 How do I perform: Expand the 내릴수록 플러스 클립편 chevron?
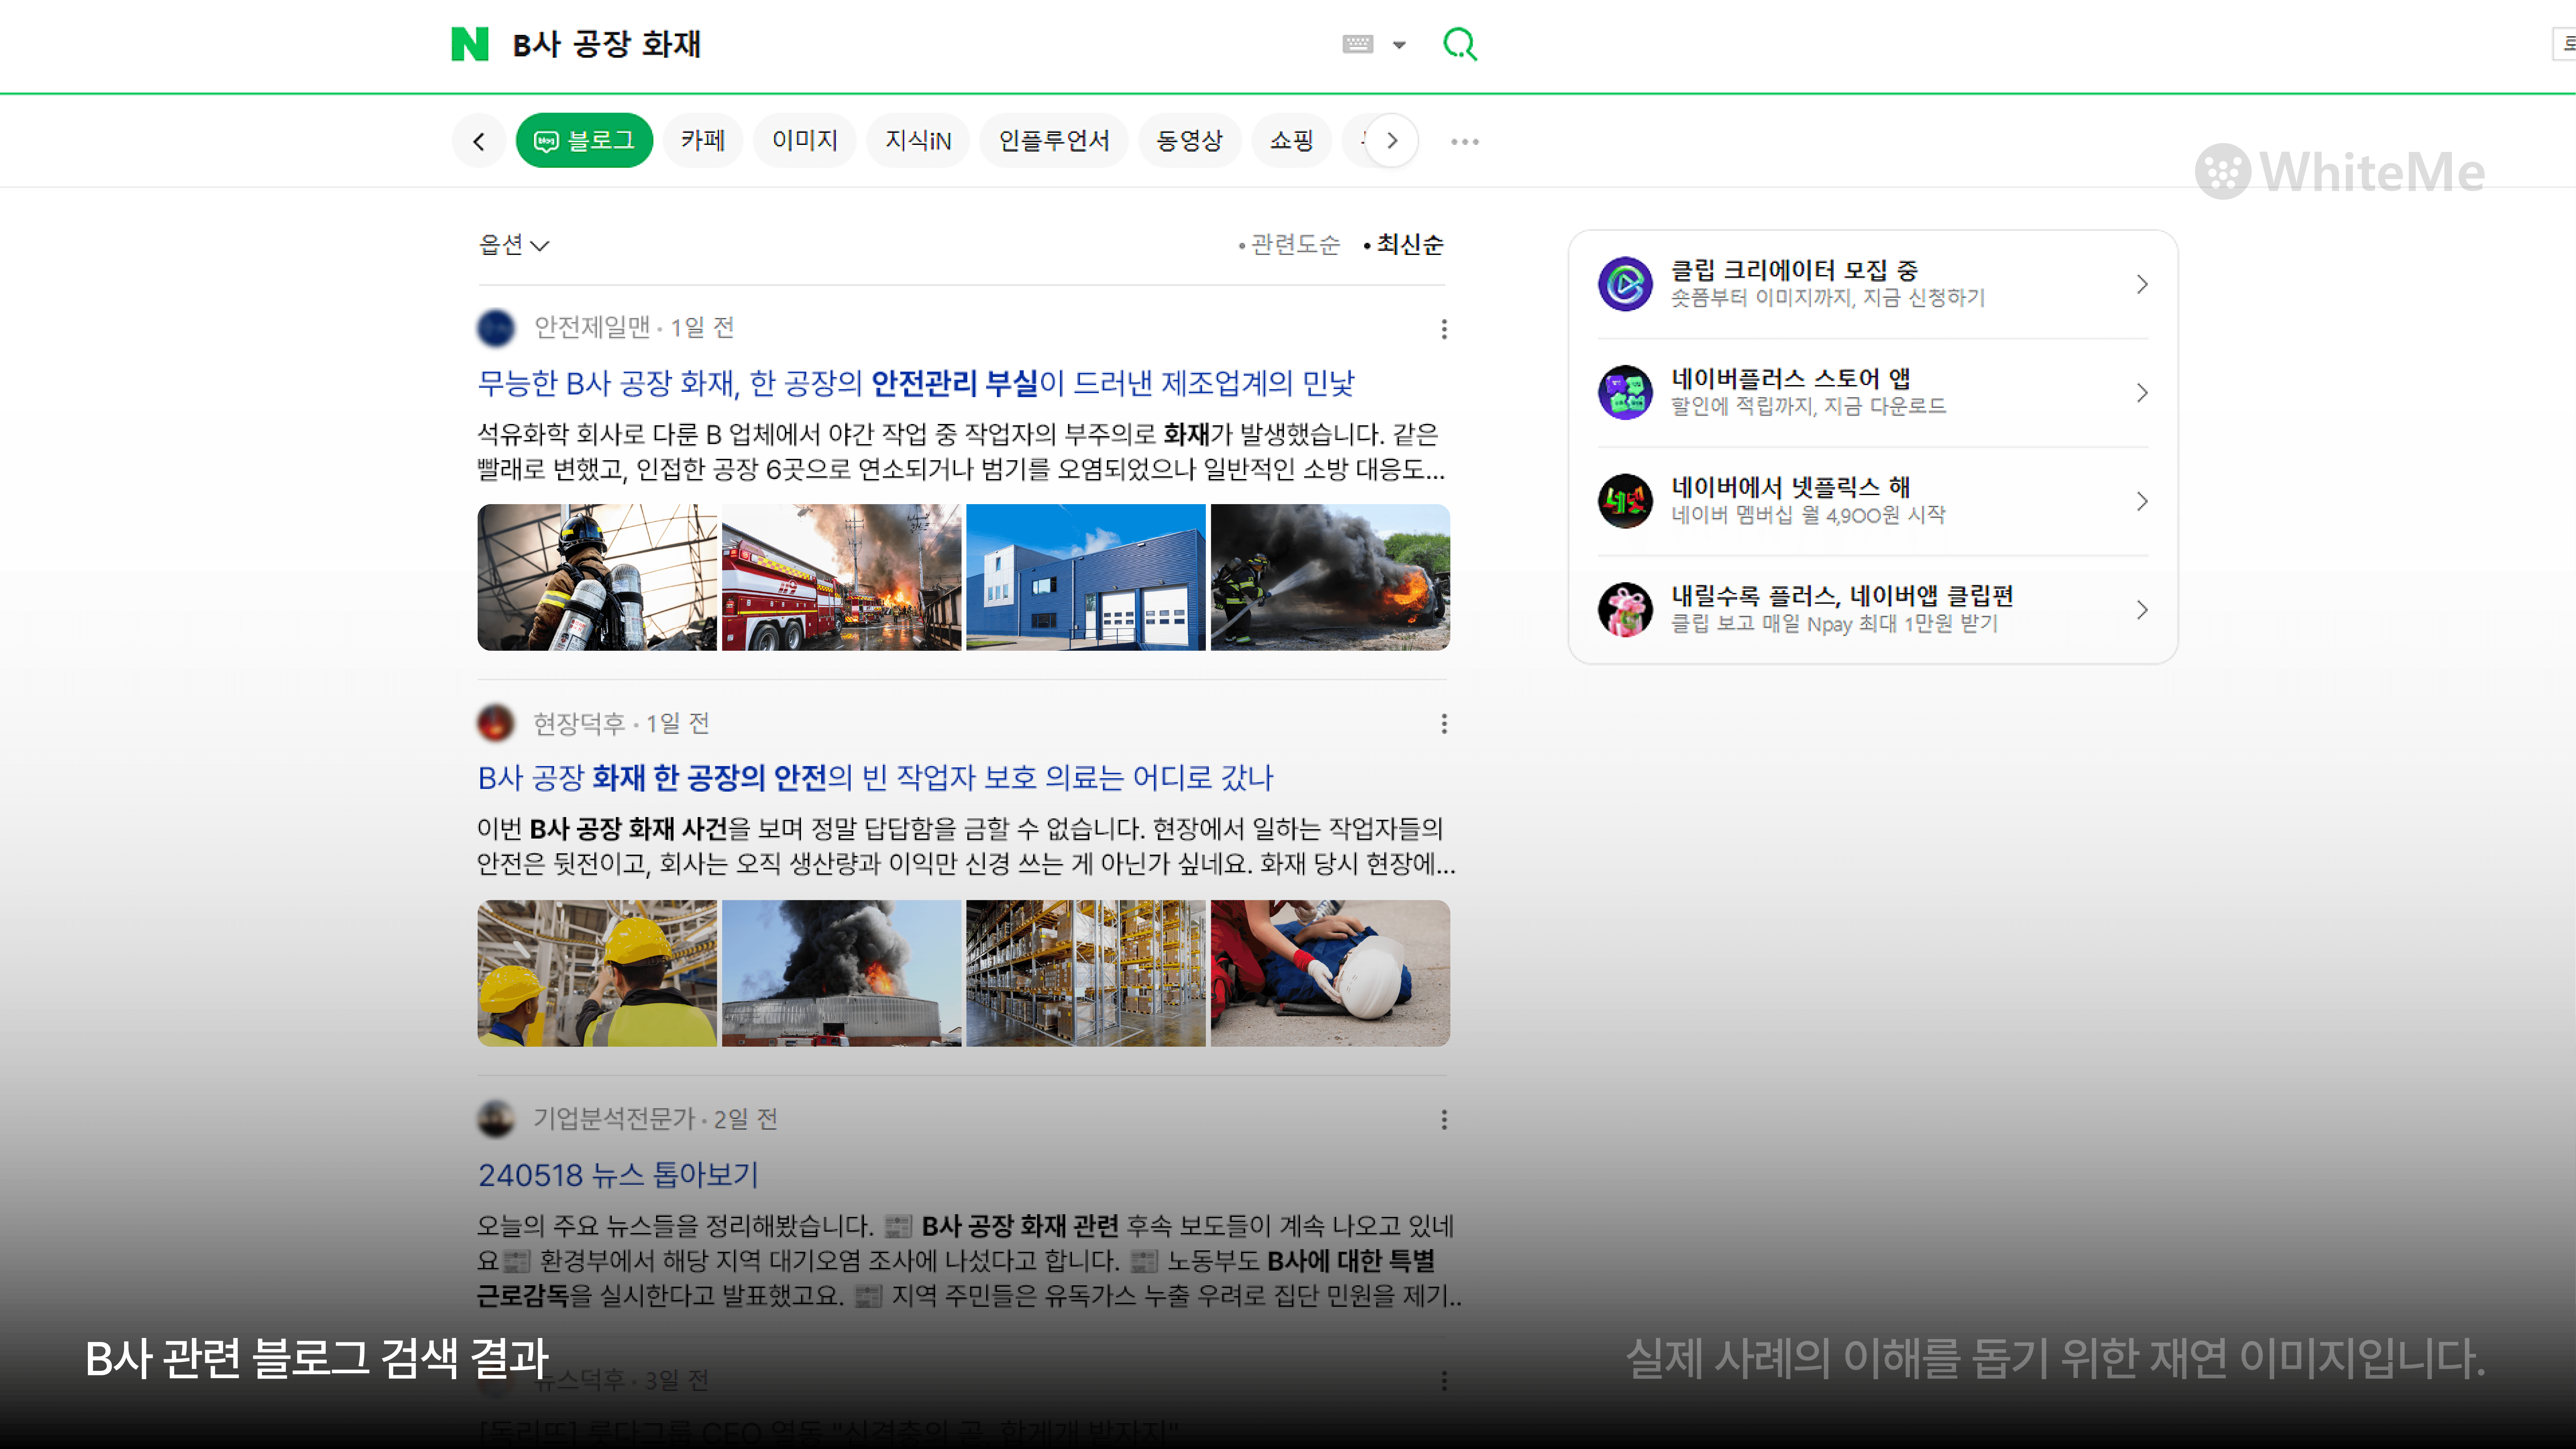tap(2142, 610)
